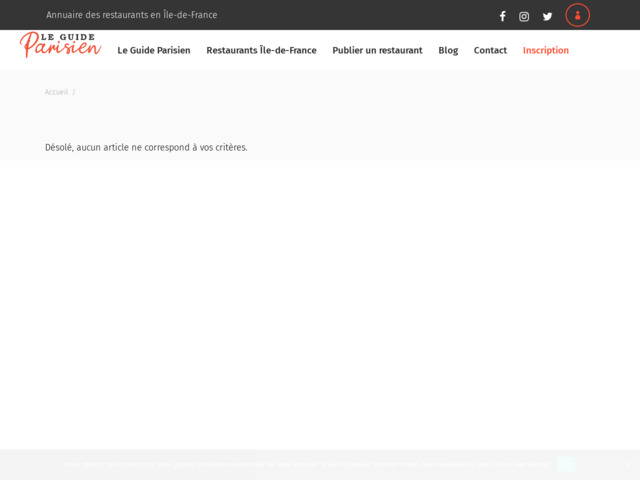
Task: Click the 'Désolé, aucun article' message
Action: (146, 147)
